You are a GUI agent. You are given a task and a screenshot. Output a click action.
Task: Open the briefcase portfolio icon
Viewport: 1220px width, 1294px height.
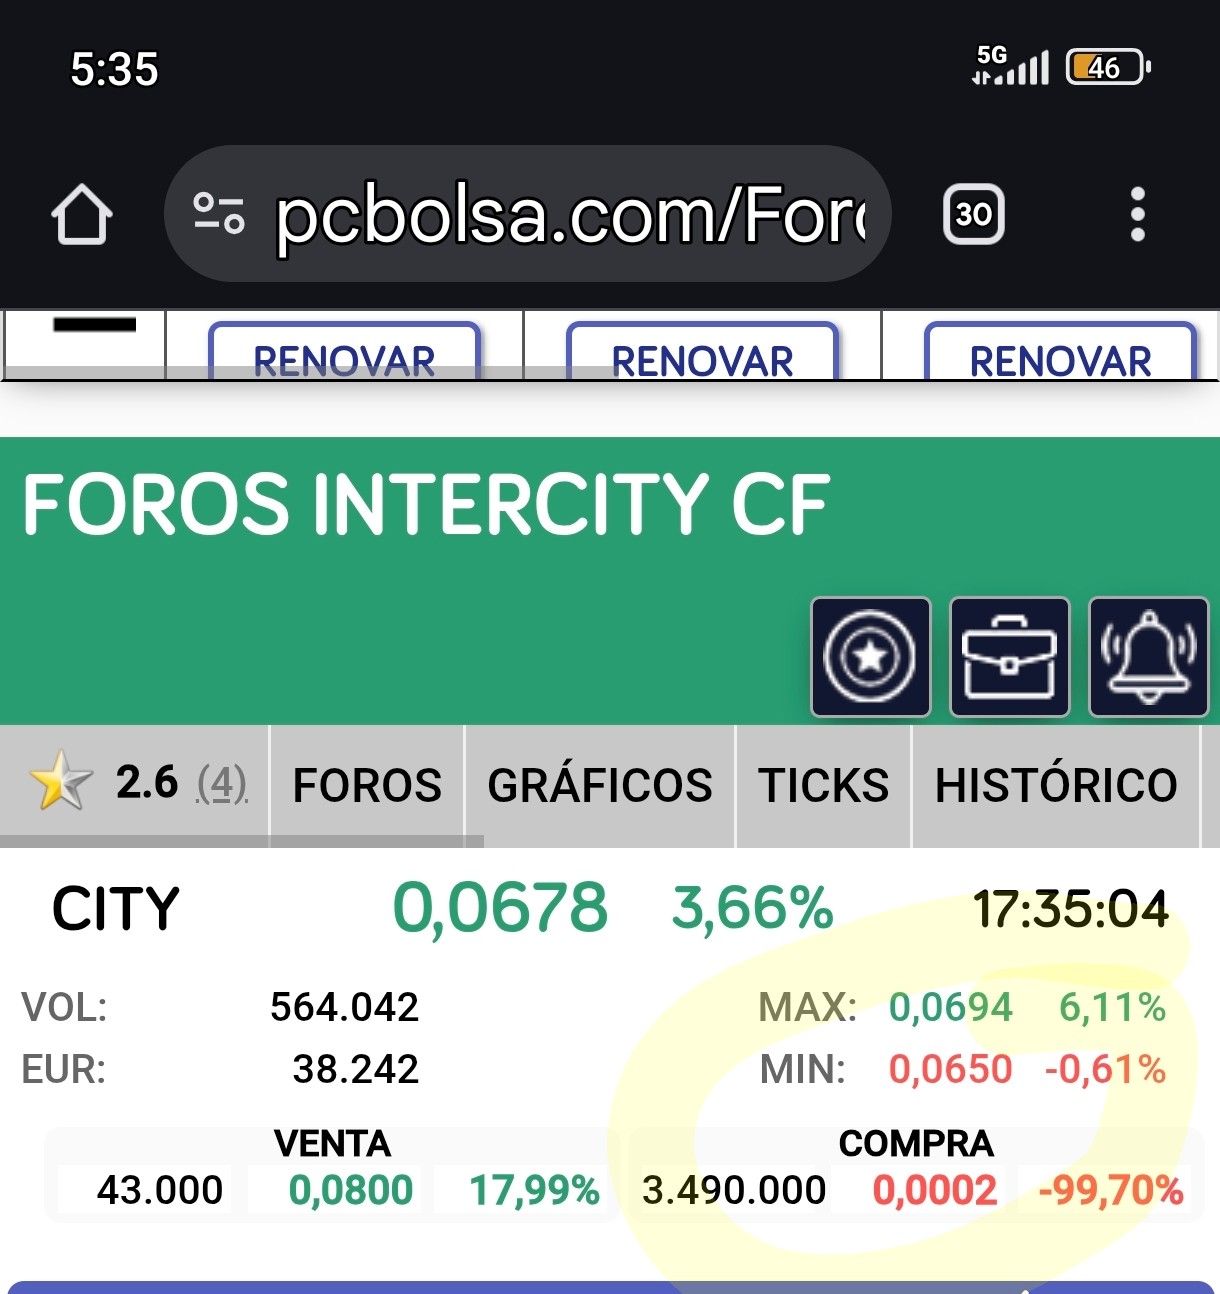click(1009, 657)
